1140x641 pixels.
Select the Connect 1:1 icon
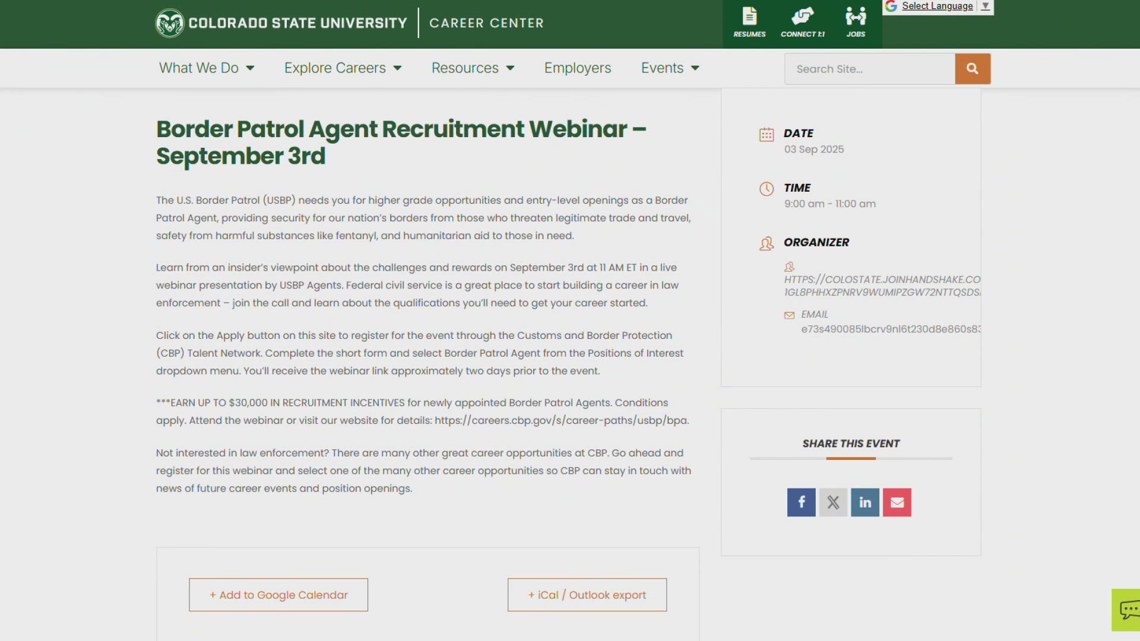pyautogui.click(x=802, y=21)
